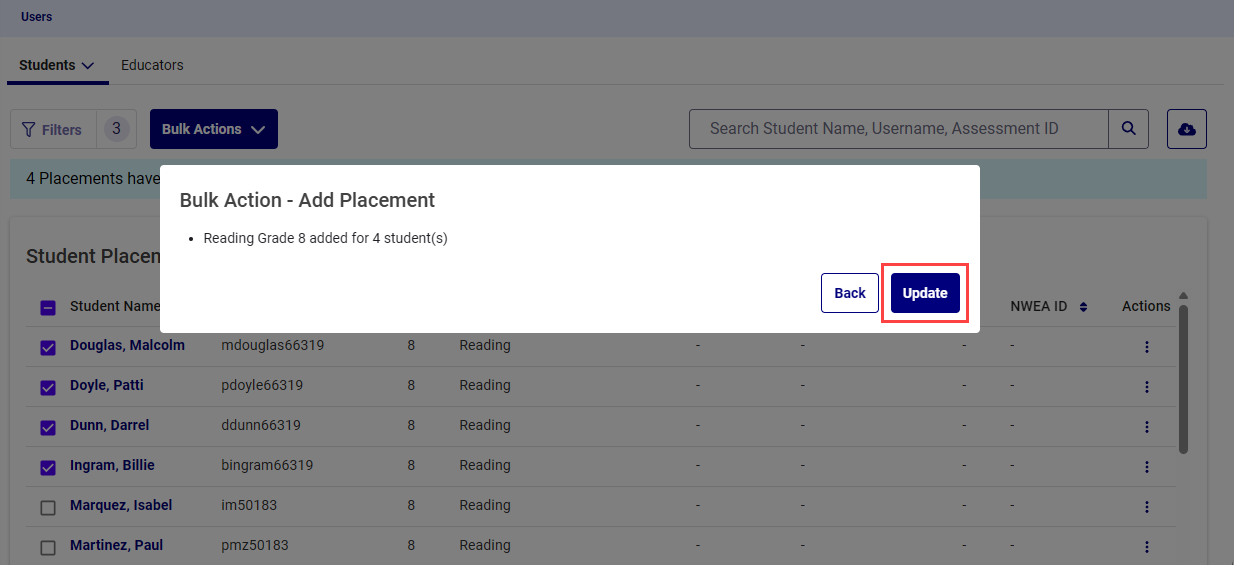
Task: Click the filter count badge 3
Action: click(116, 129)
